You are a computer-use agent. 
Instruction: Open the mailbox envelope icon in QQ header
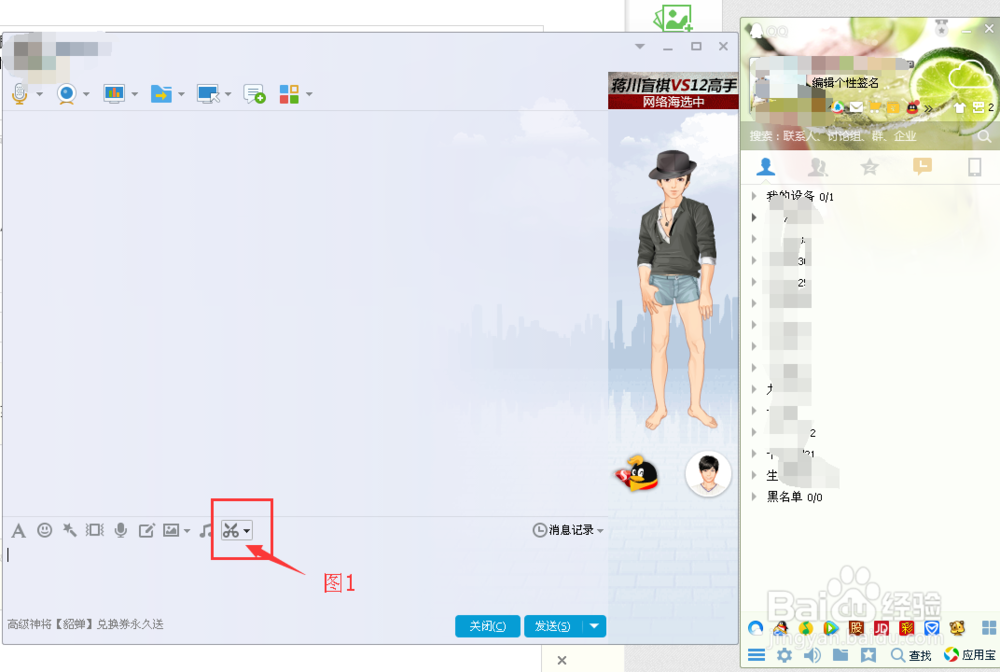click(x=857, y=107)
